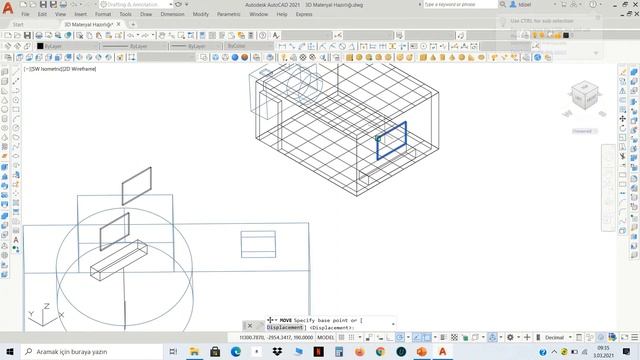Image resolution: width=640 pixels, height=360 pixels.
Task: Toggle the drawing grid display
Action: [342, 338]
